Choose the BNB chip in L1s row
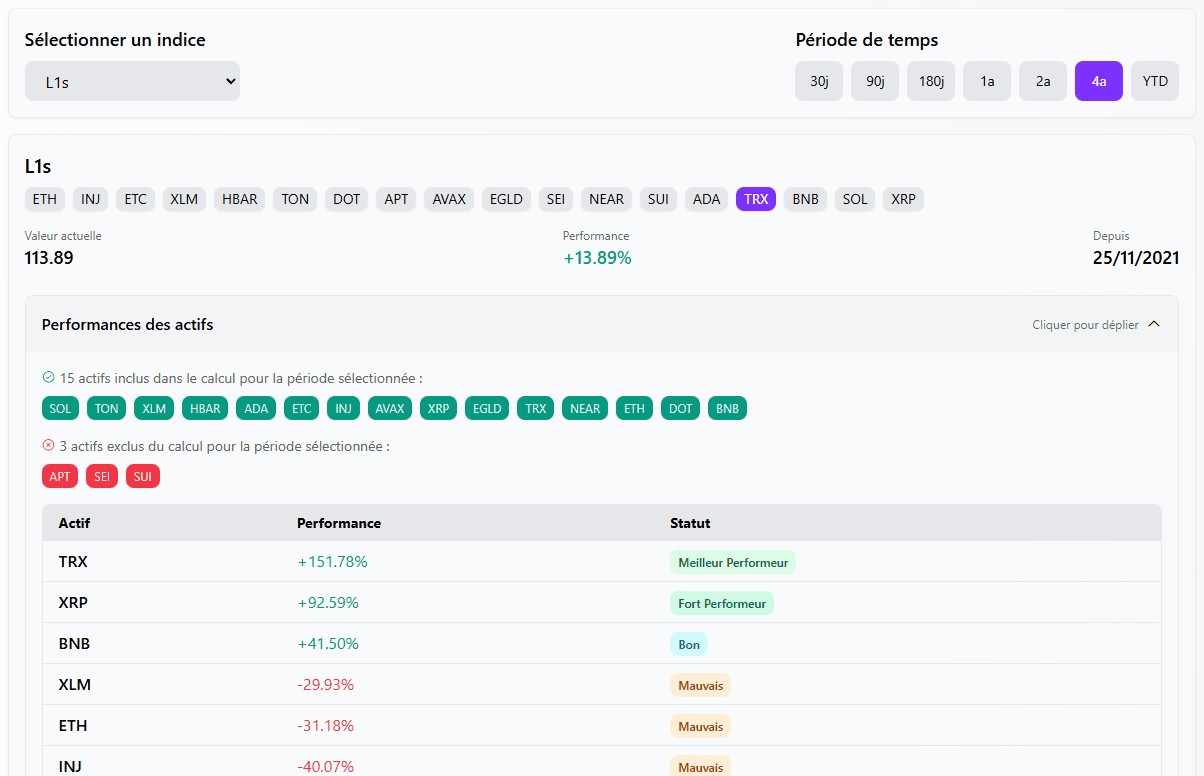 tap(806, 199)
